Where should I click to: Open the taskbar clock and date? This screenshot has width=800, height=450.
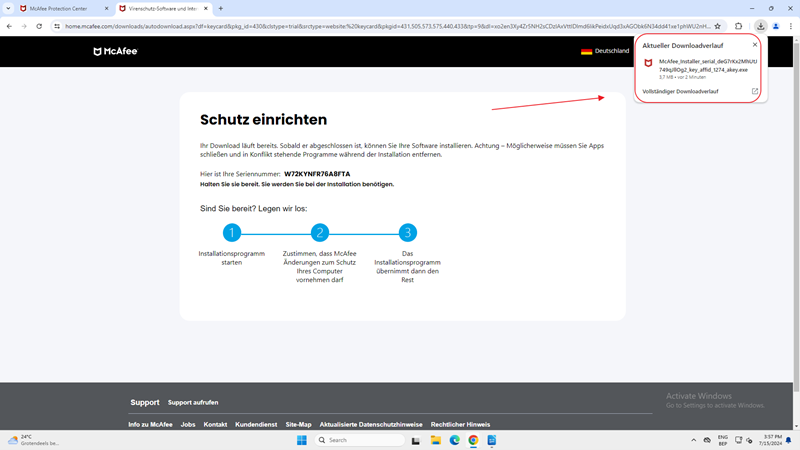pos(770,440)
